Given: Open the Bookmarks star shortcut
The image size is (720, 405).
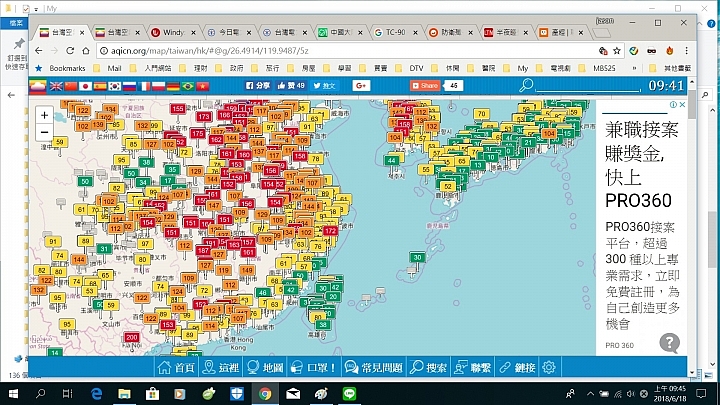Looking at the screenshot, I should 60,68.
